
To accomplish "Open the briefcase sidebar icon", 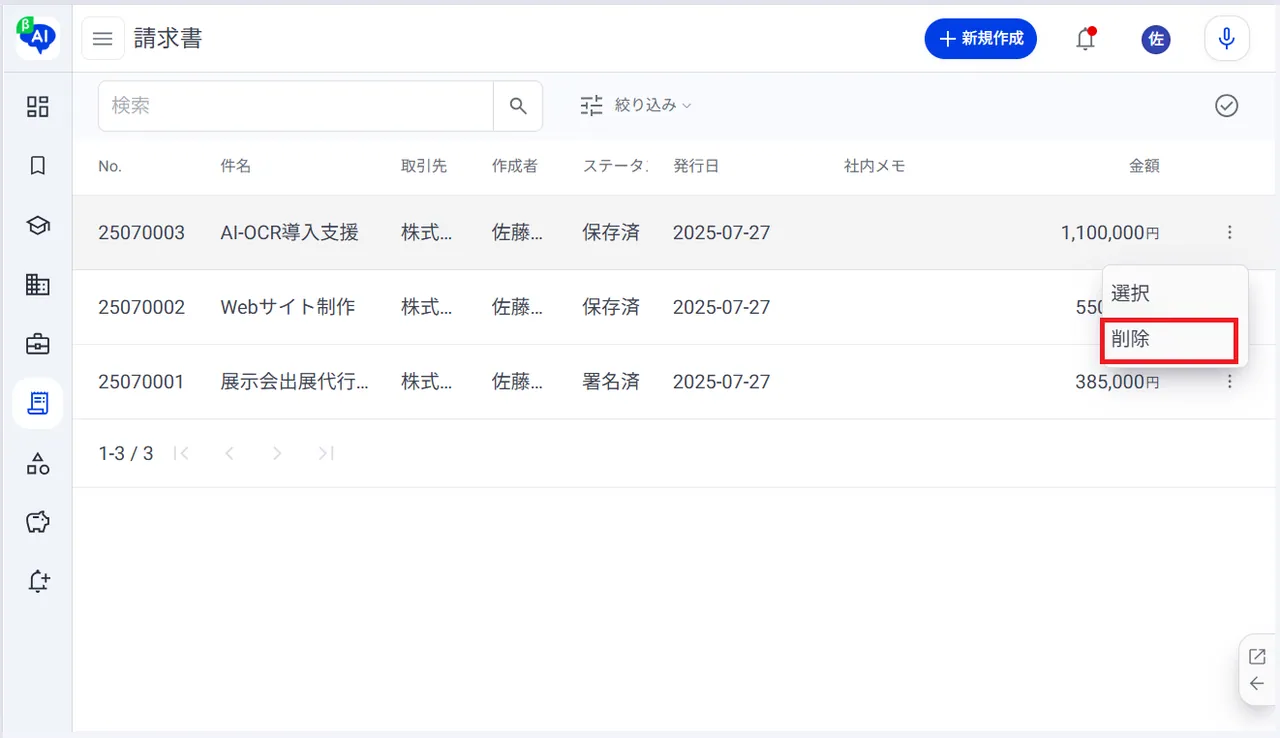I will (x=38, y=344).
